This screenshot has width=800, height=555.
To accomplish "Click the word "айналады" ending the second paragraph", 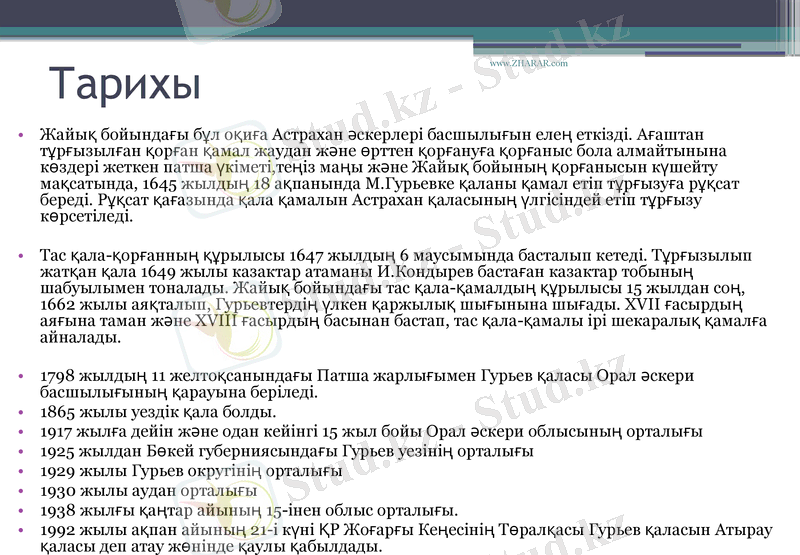I will 81,337.
